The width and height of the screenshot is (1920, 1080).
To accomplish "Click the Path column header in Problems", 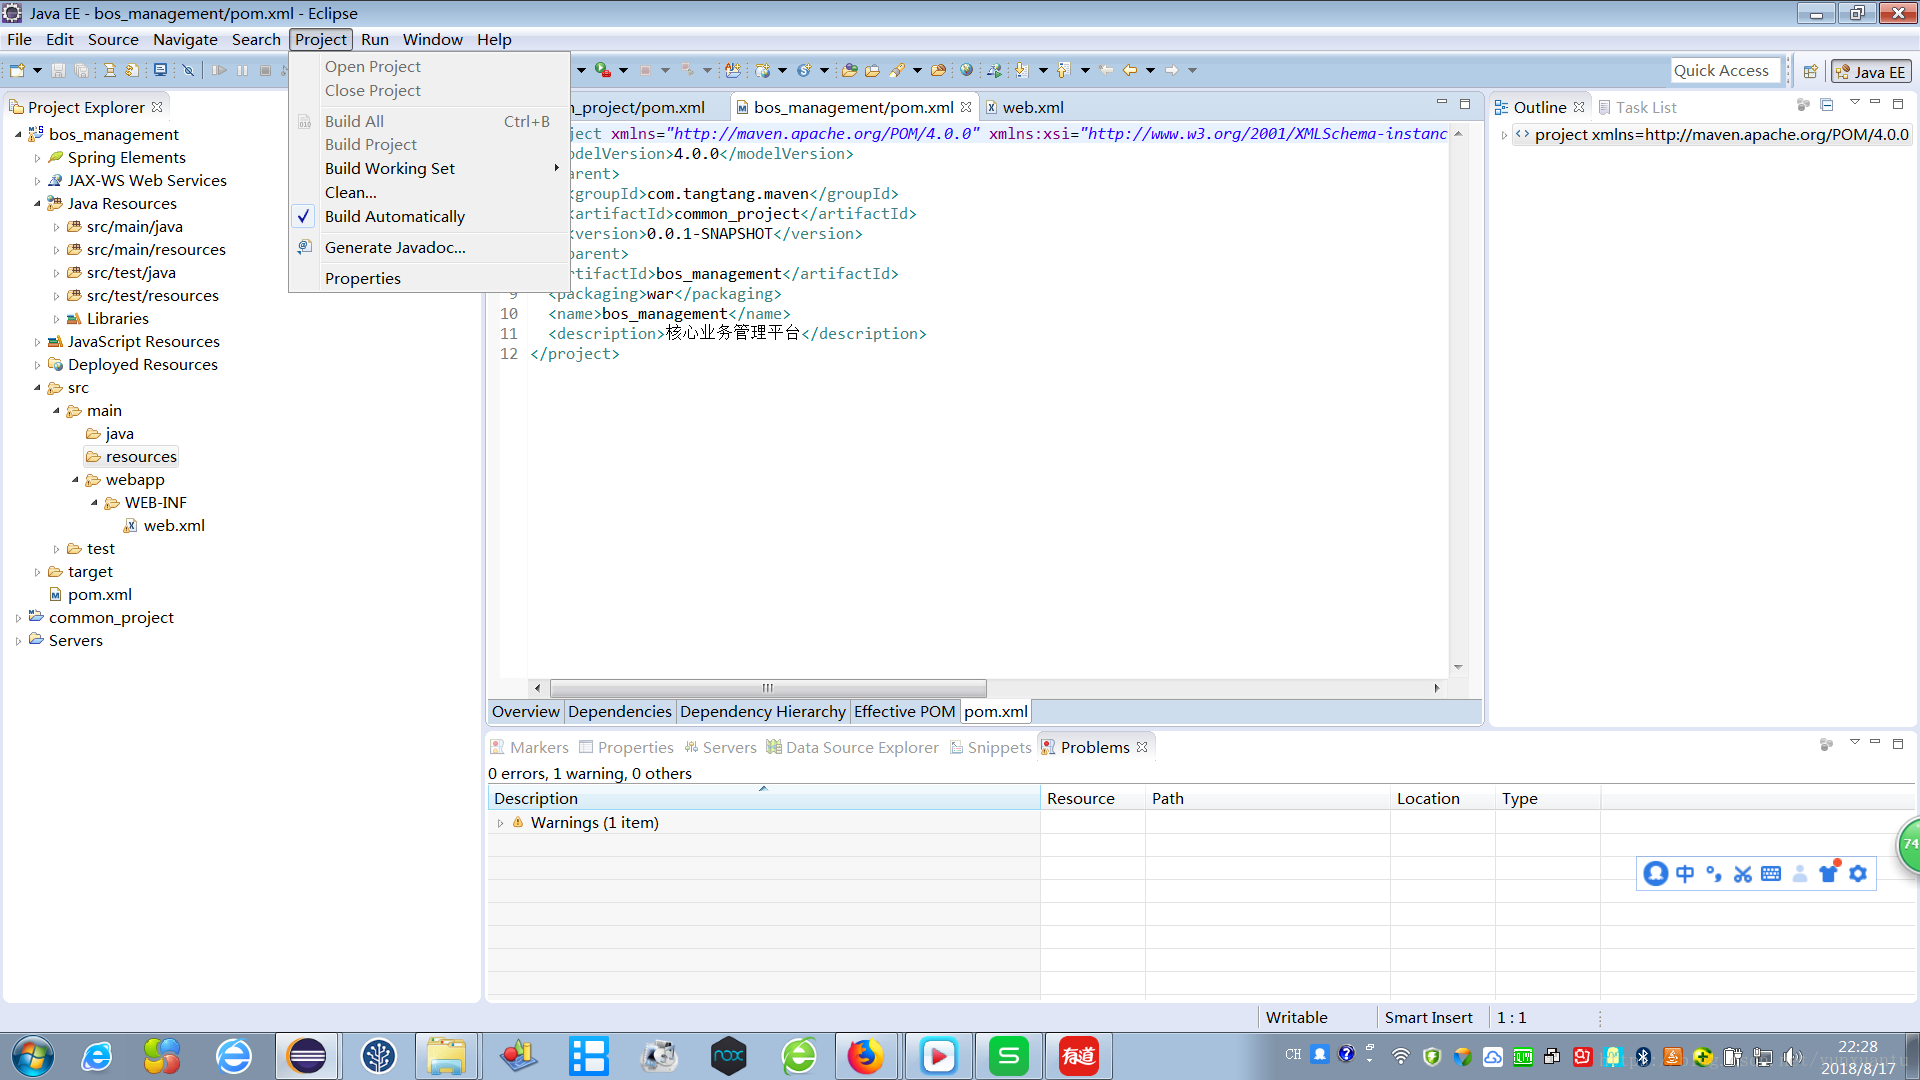I will pyautogui.click(x=1267, y=798).
